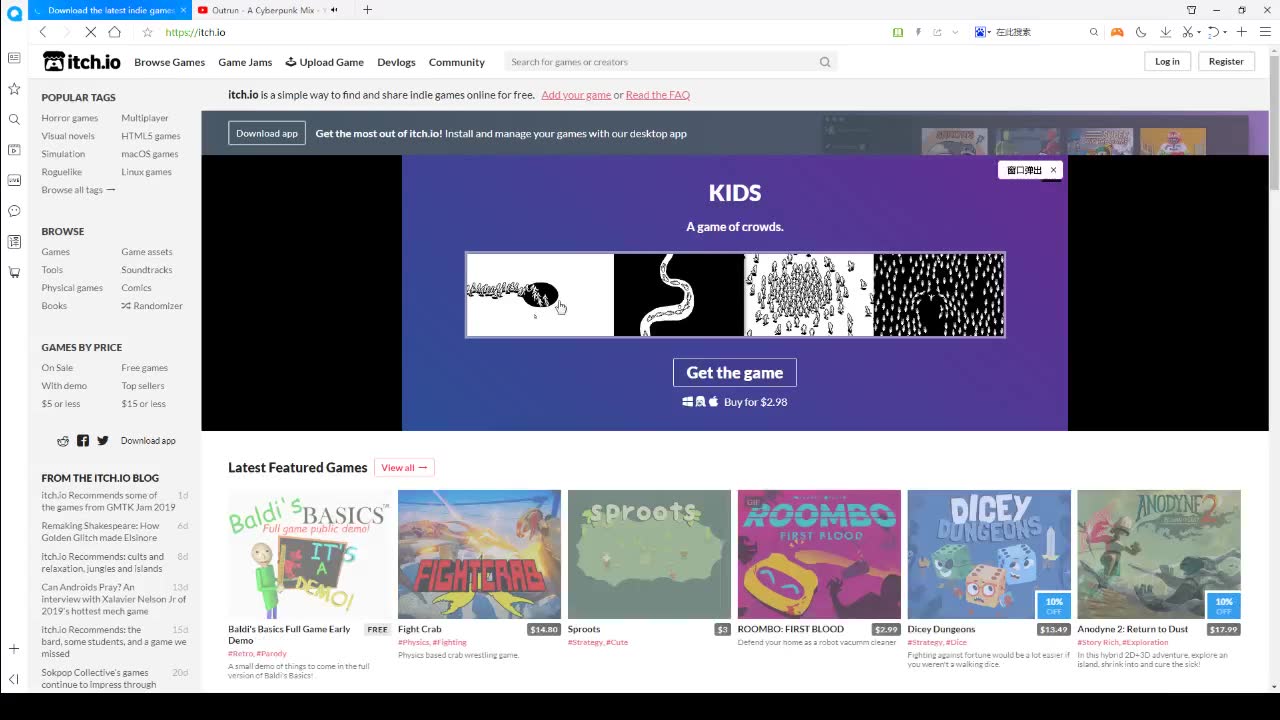
Task: Open the #Retro tag under Baldi's Basics
Action: 240,654
